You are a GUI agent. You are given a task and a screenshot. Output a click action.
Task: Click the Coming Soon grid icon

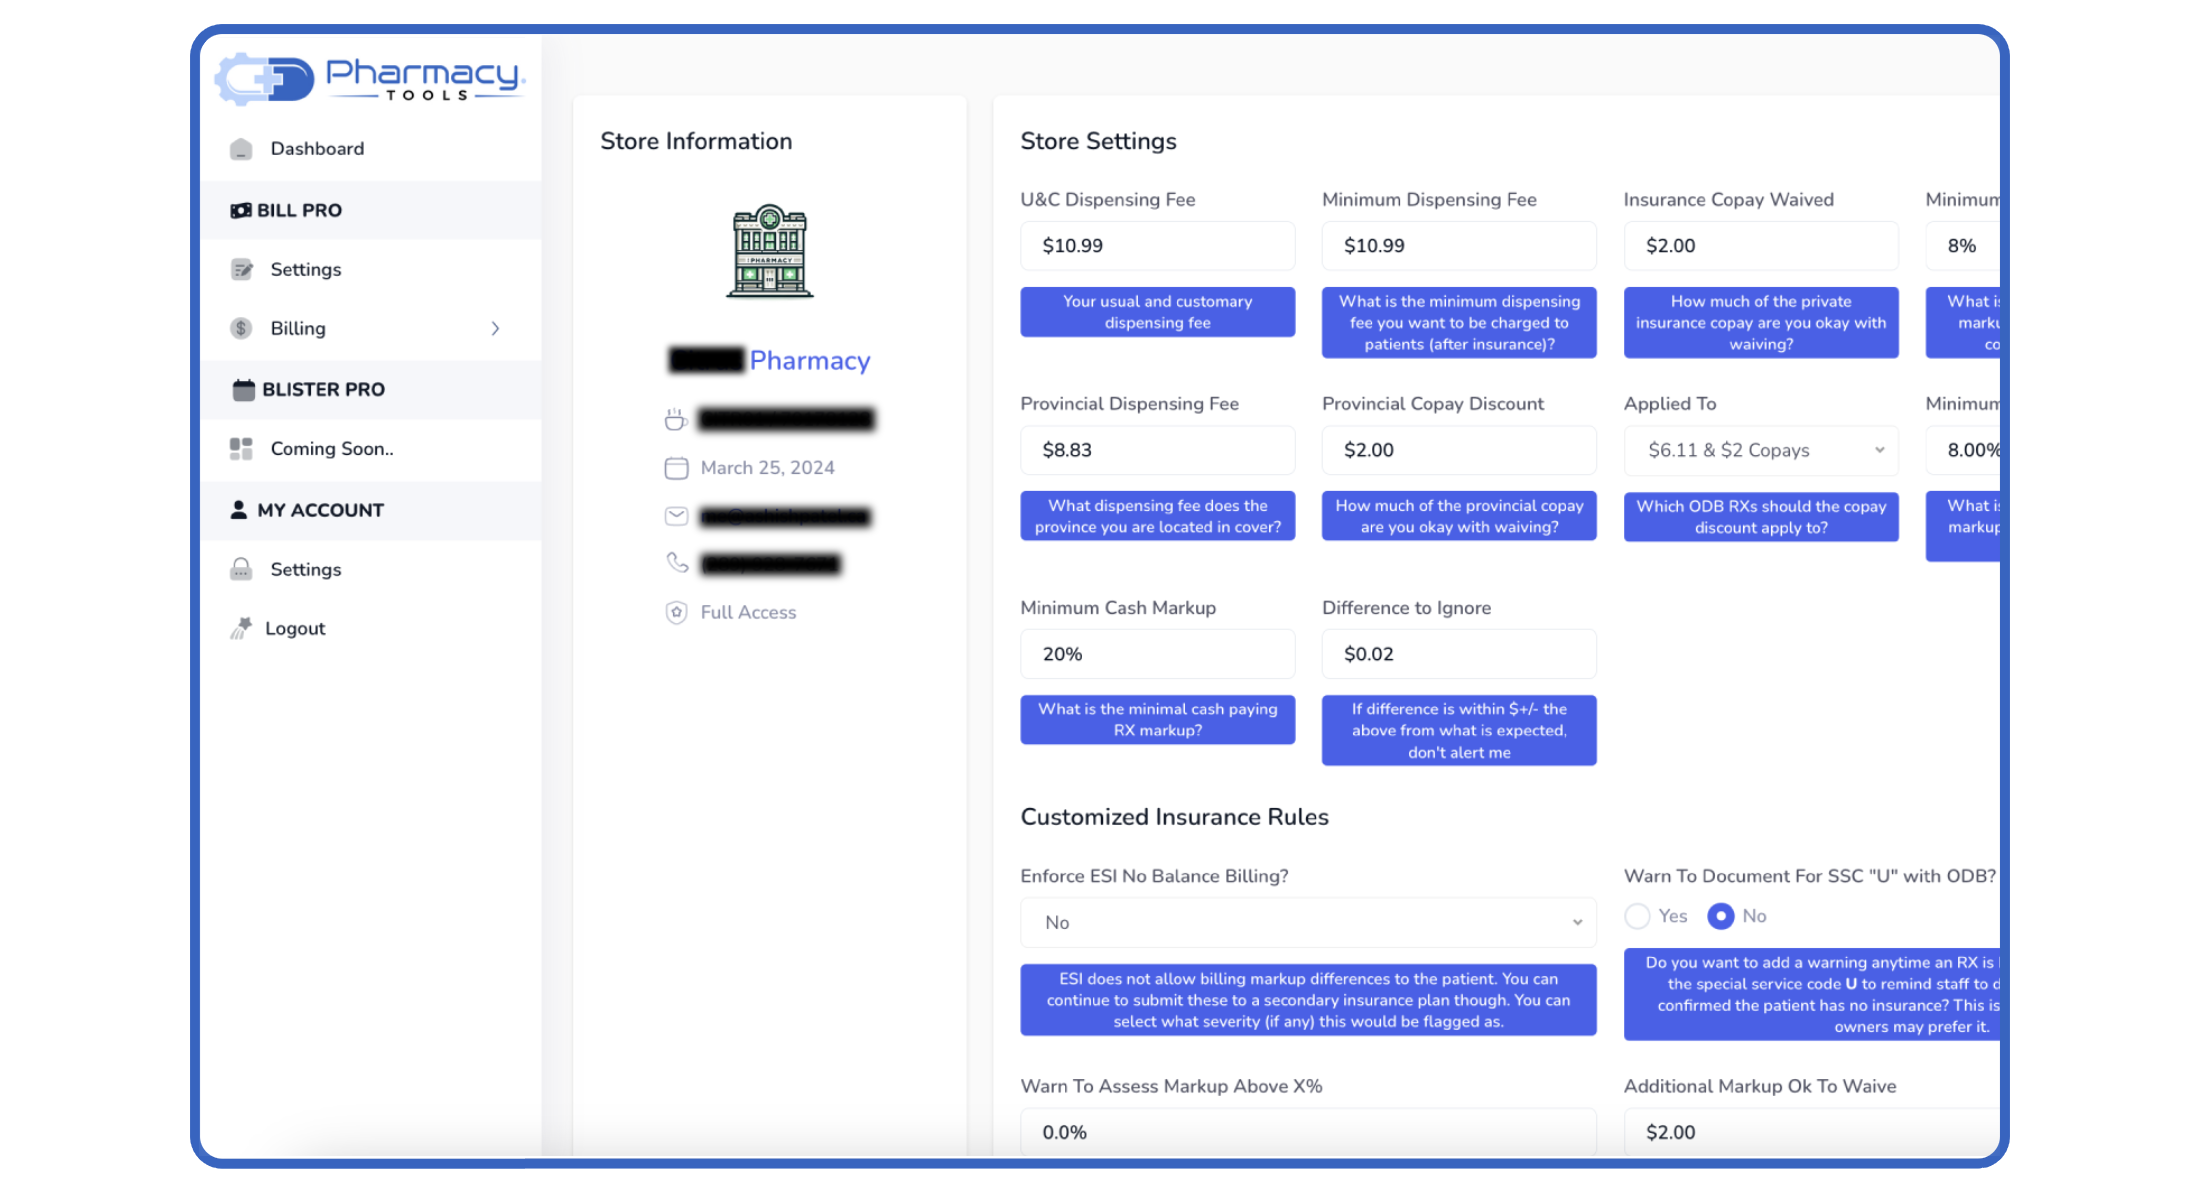pos(241,448)
